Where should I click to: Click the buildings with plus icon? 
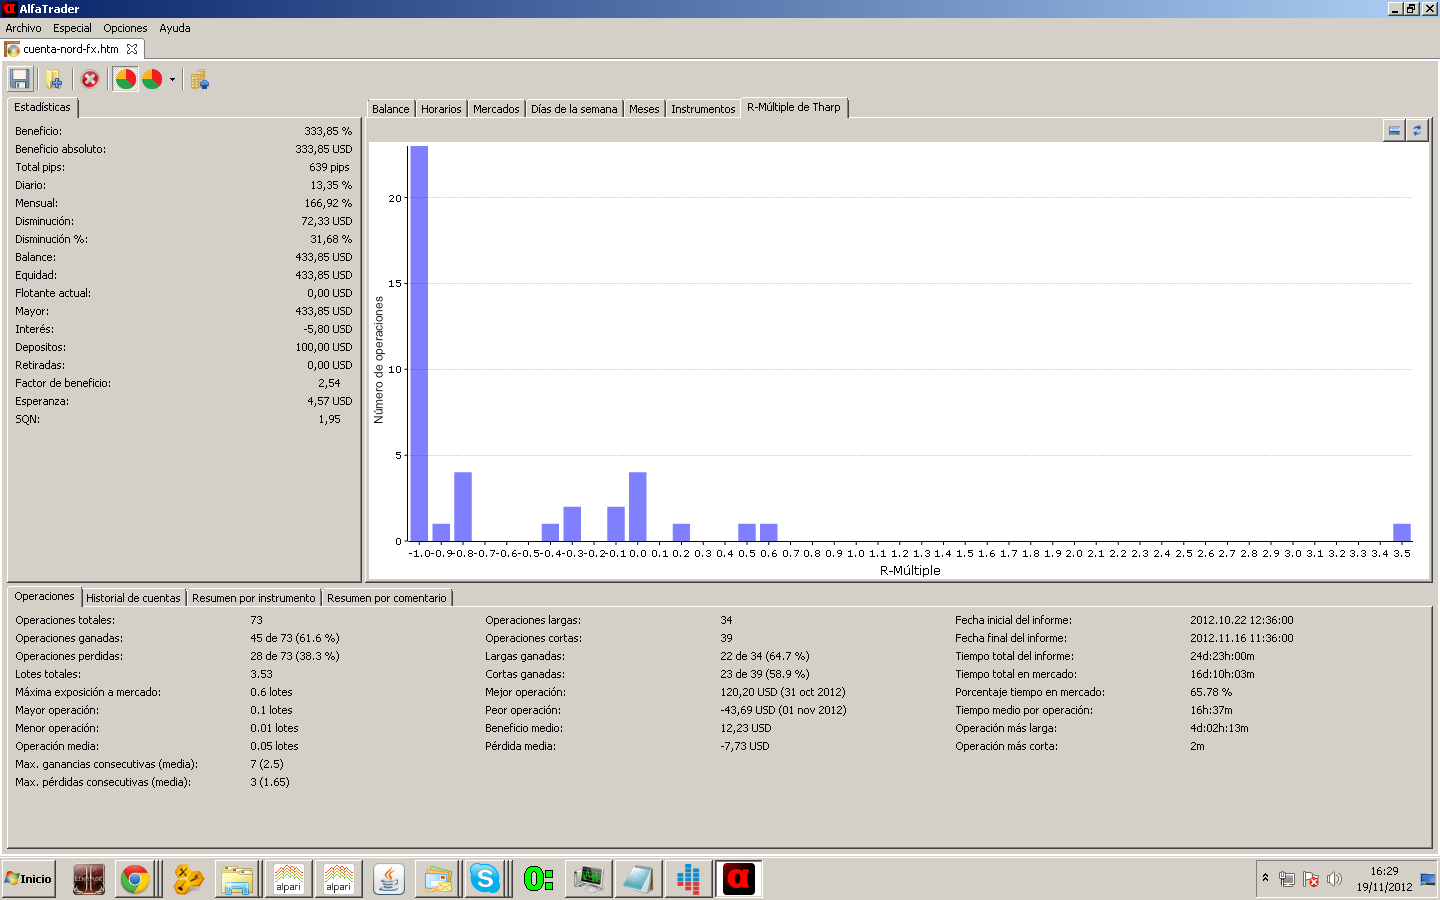pos(200,80)
